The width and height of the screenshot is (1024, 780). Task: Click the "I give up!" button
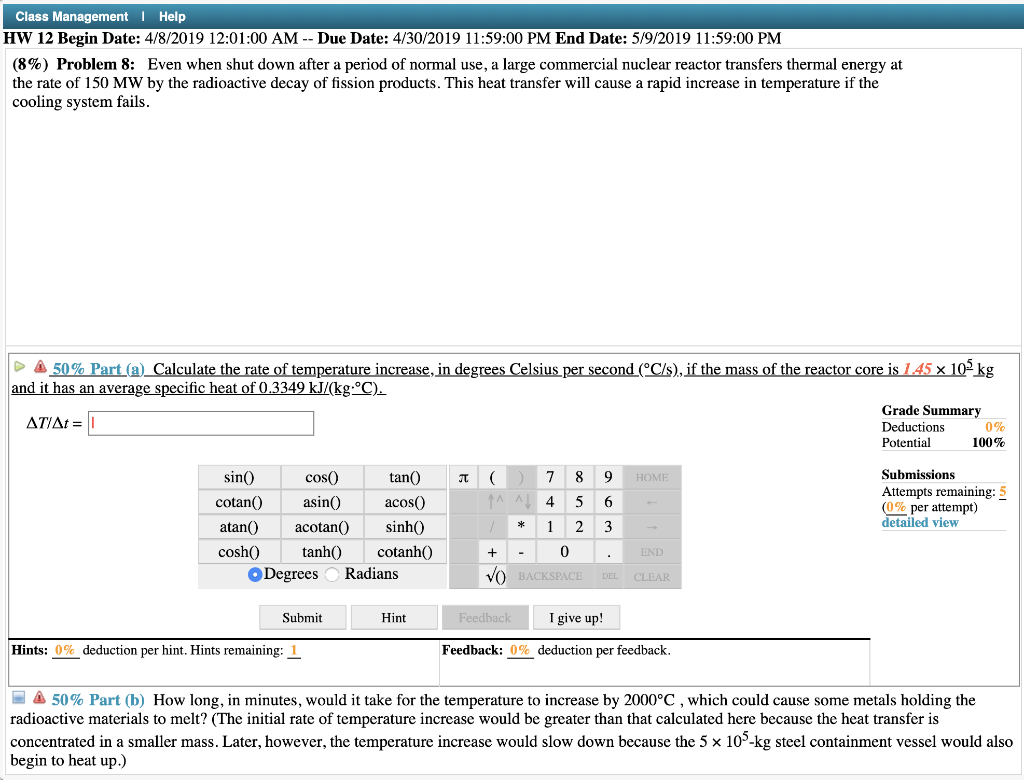pos(576,617)
